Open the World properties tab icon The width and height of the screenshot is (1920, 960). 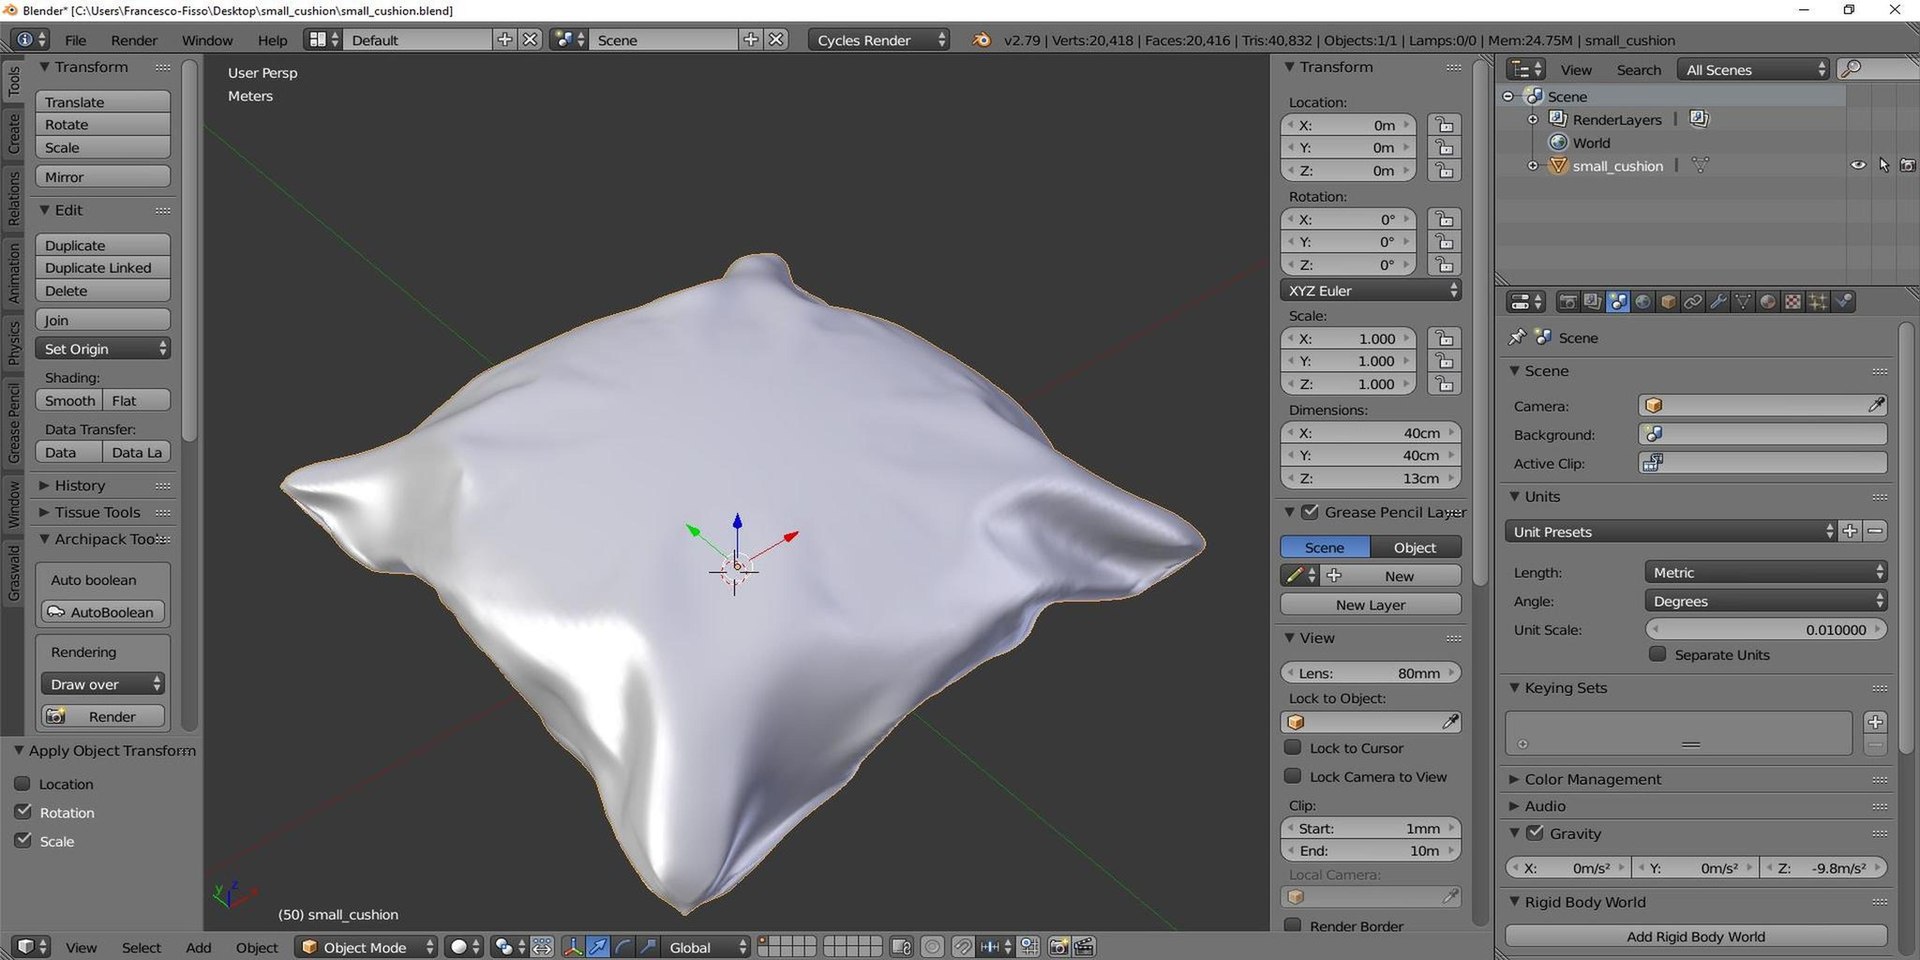click(1643, 302)
